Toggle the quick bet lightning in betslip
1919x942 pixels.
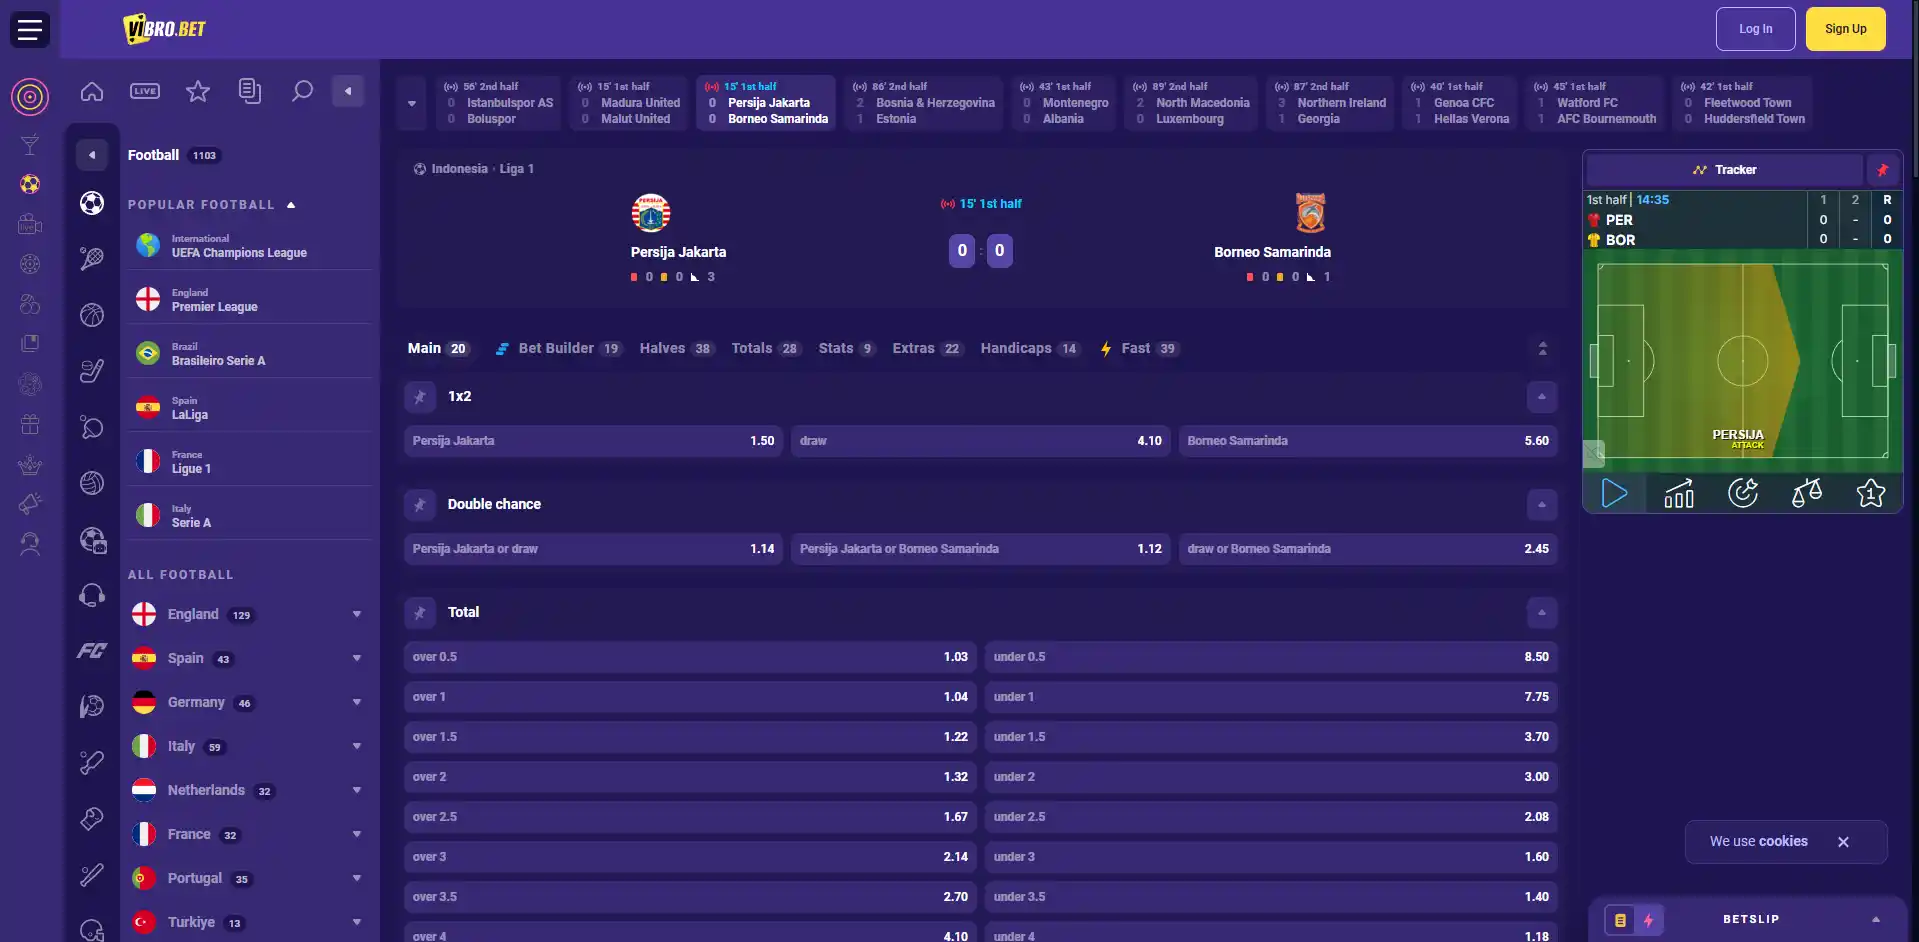(1649, 920)
